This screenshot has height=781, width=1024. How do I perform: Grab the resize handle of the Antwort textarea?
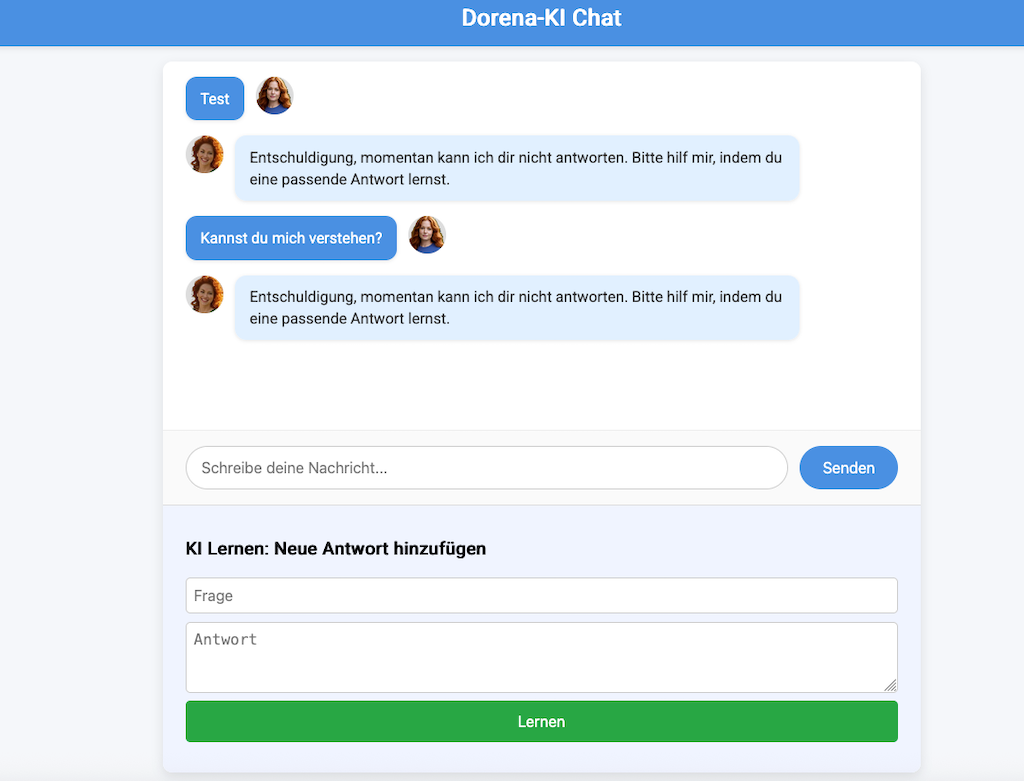[x=890, y=685]
